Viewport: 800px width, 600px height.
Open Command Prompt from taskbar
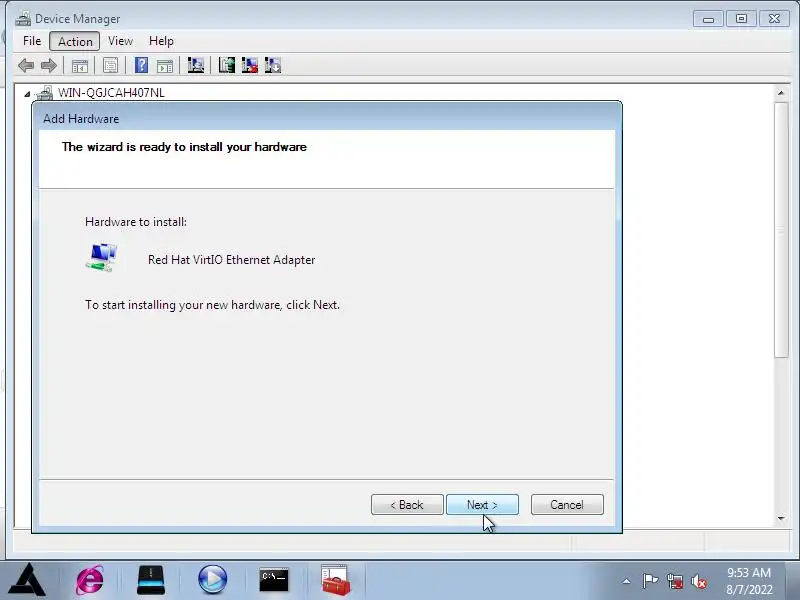coord(274,580)
